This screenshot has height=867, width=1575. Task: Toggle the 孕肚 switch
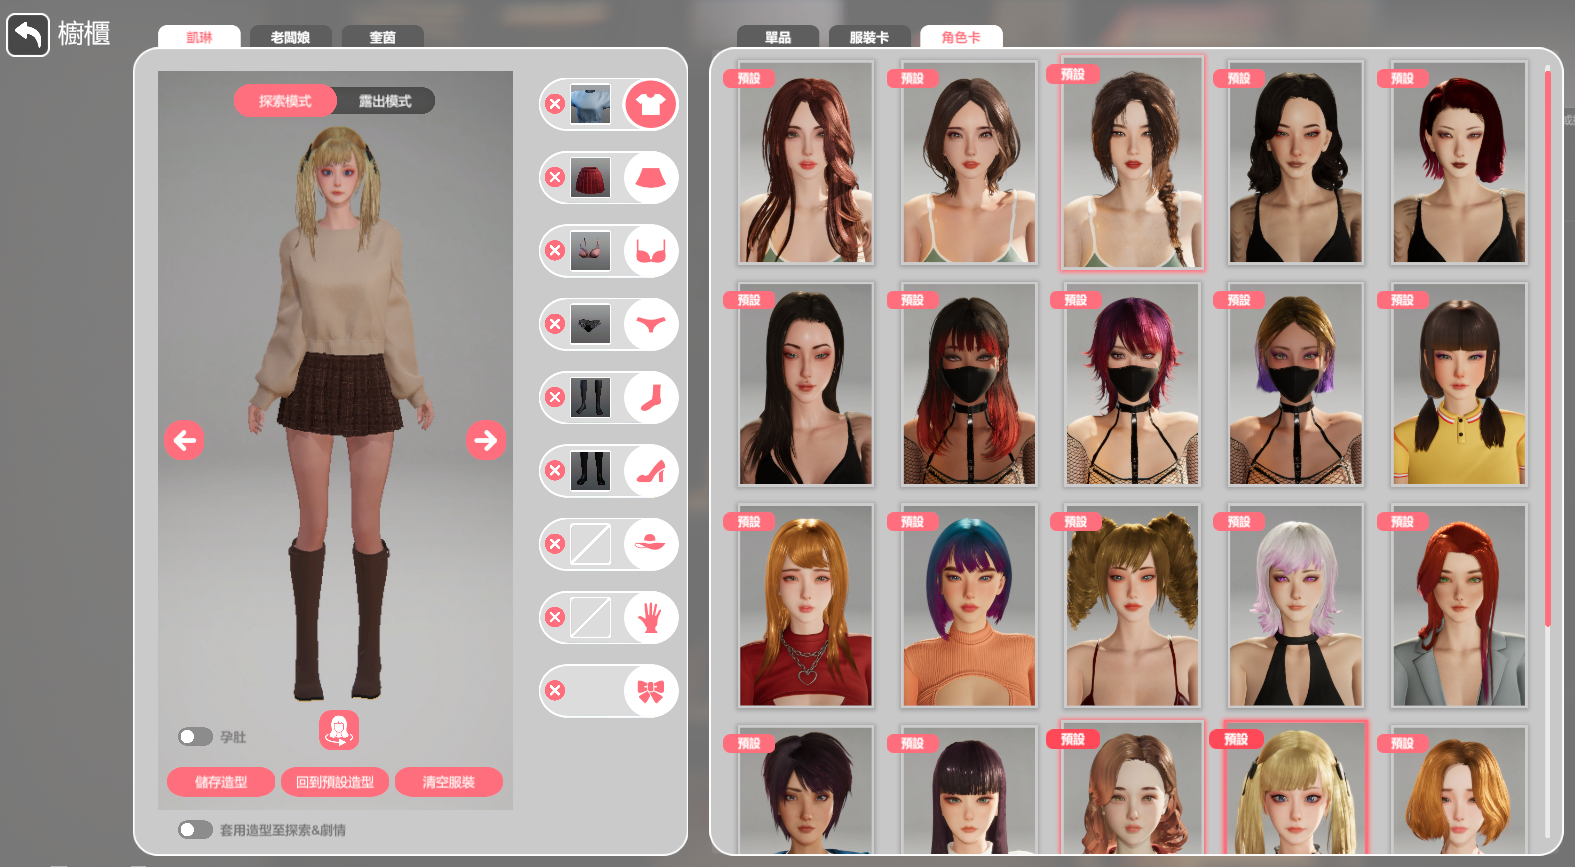point(195,737)
